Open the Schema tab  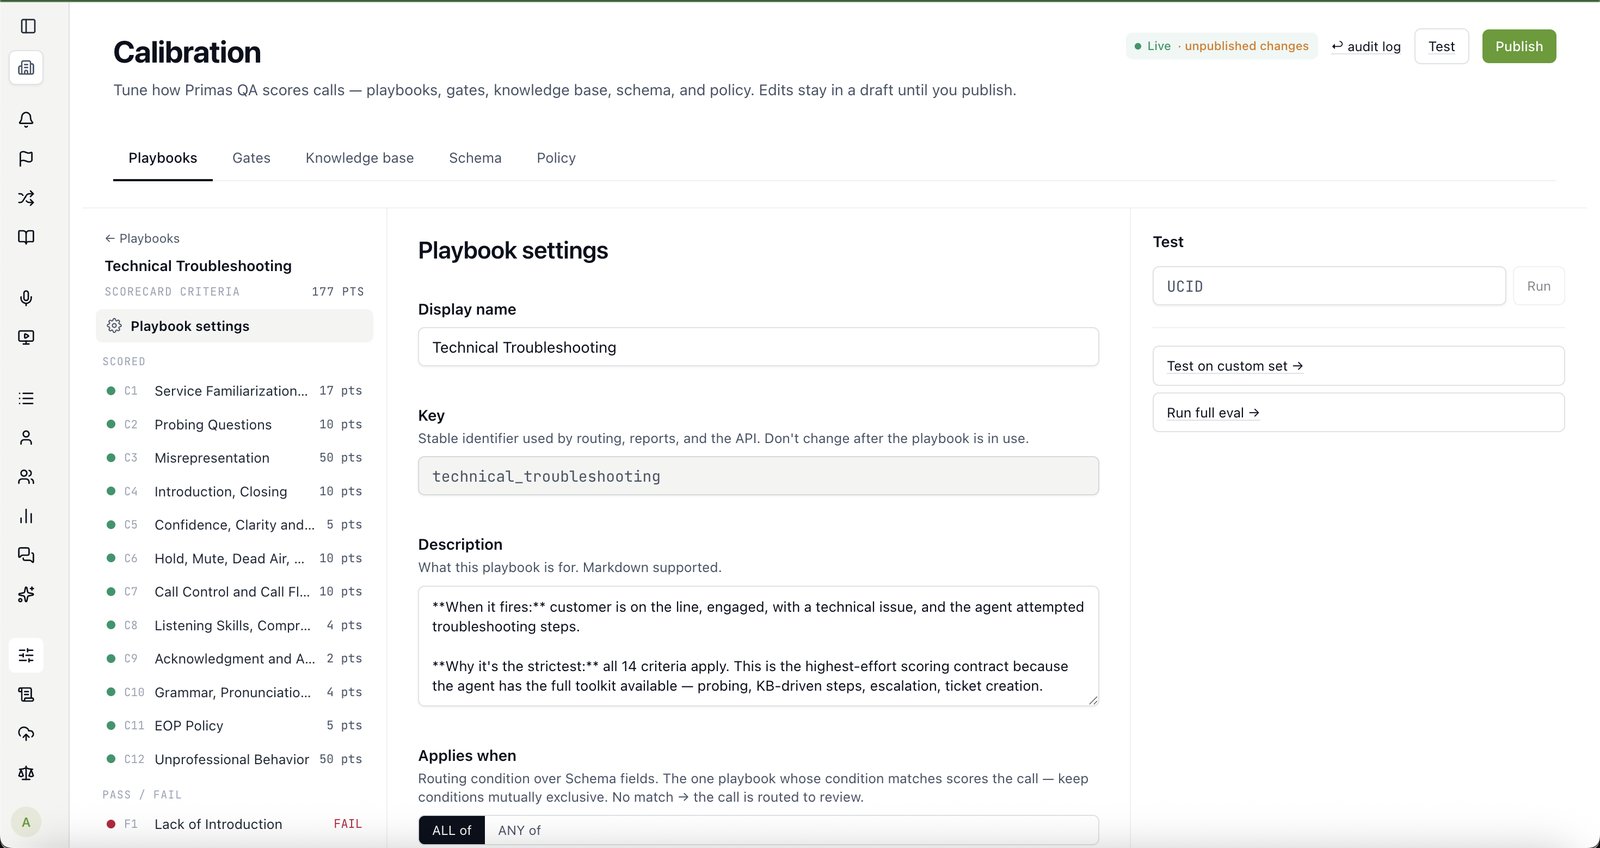pyautogui.click(x=475, y=158)
